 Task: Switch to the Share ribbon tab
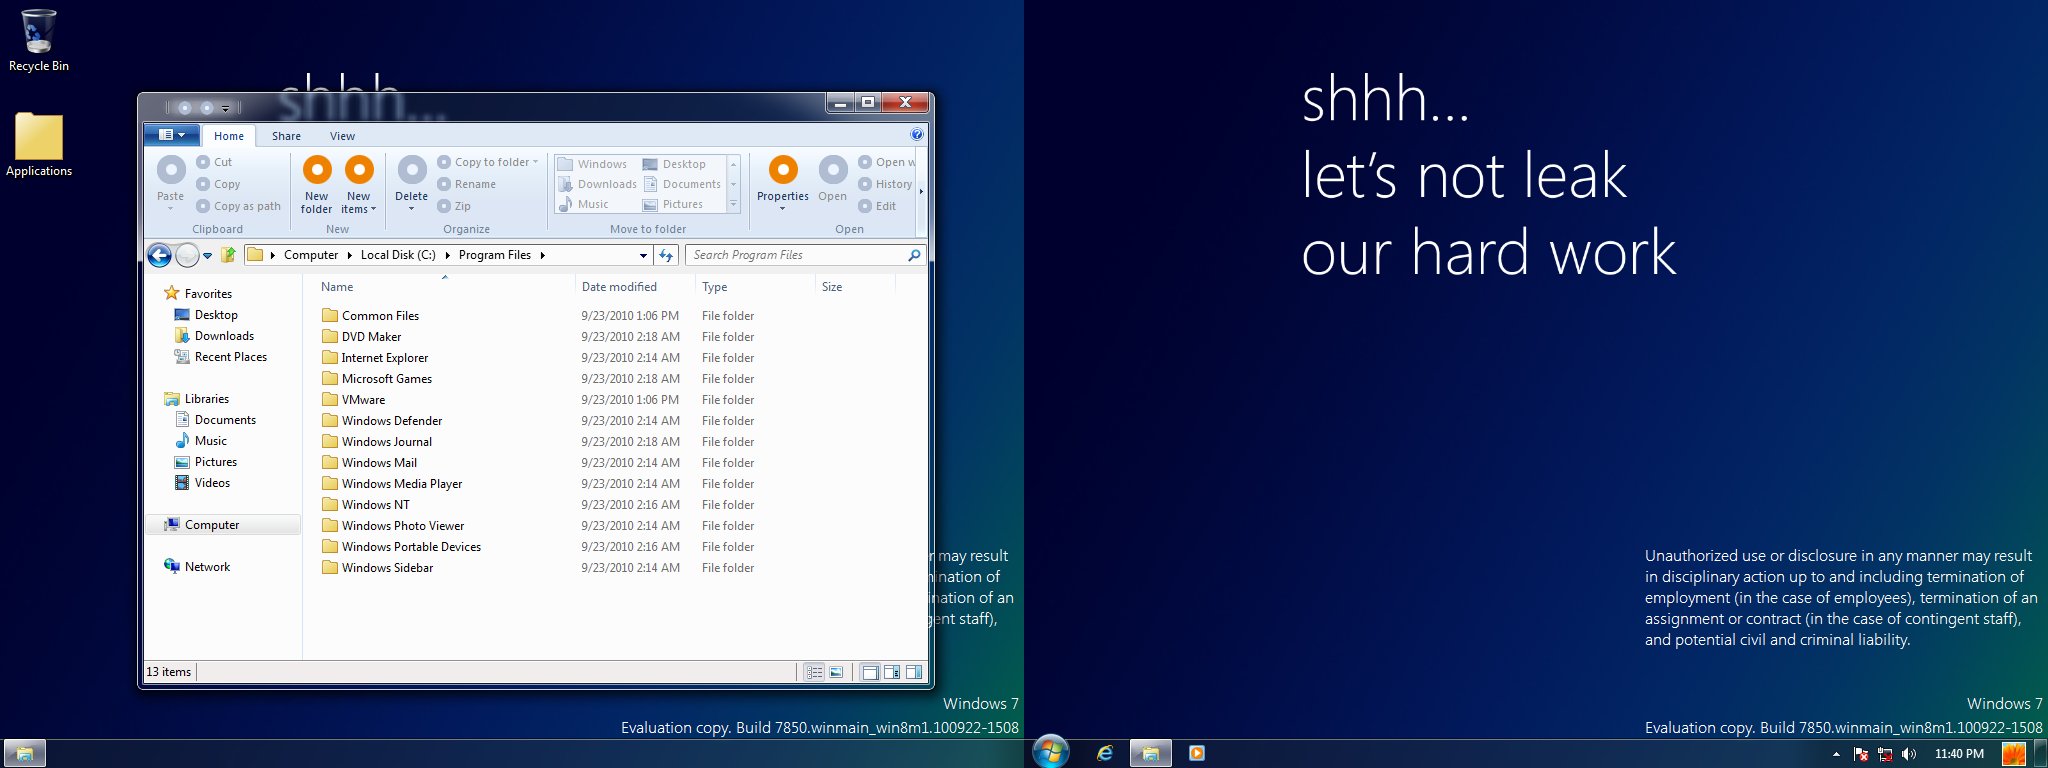286,136
